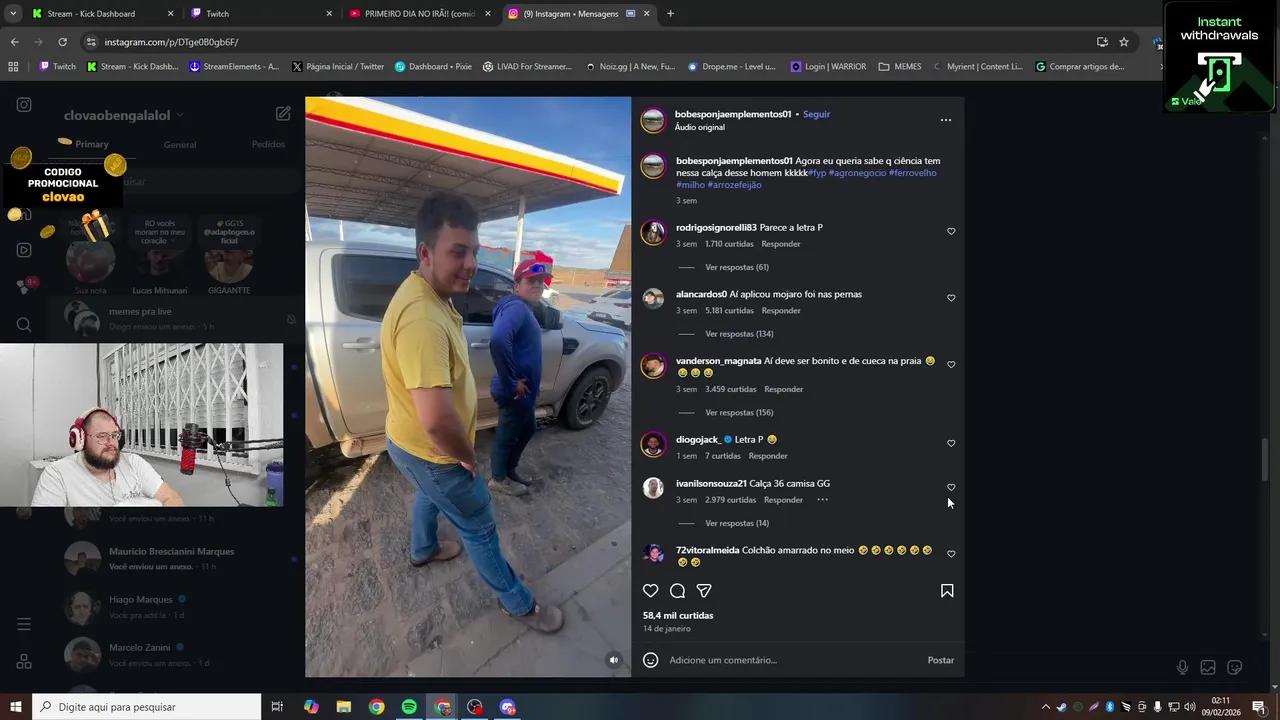The width and height of the screenshot is (1280, 720).
Task: Like ivanilsonsouza21's comment
Action: (x=951, y=487)
